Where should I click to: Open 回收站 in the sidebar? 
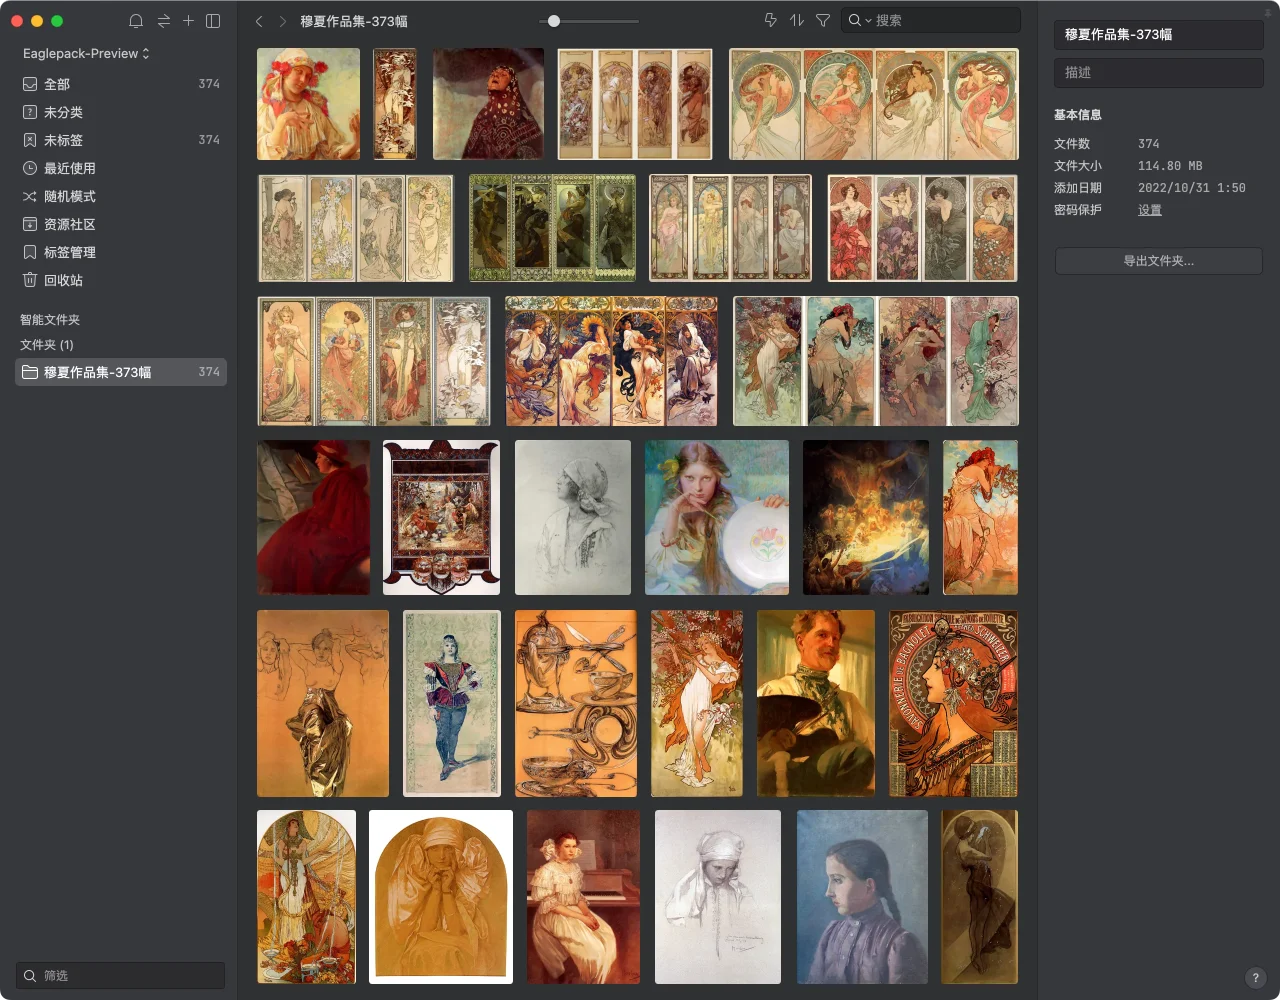(121, 280)
